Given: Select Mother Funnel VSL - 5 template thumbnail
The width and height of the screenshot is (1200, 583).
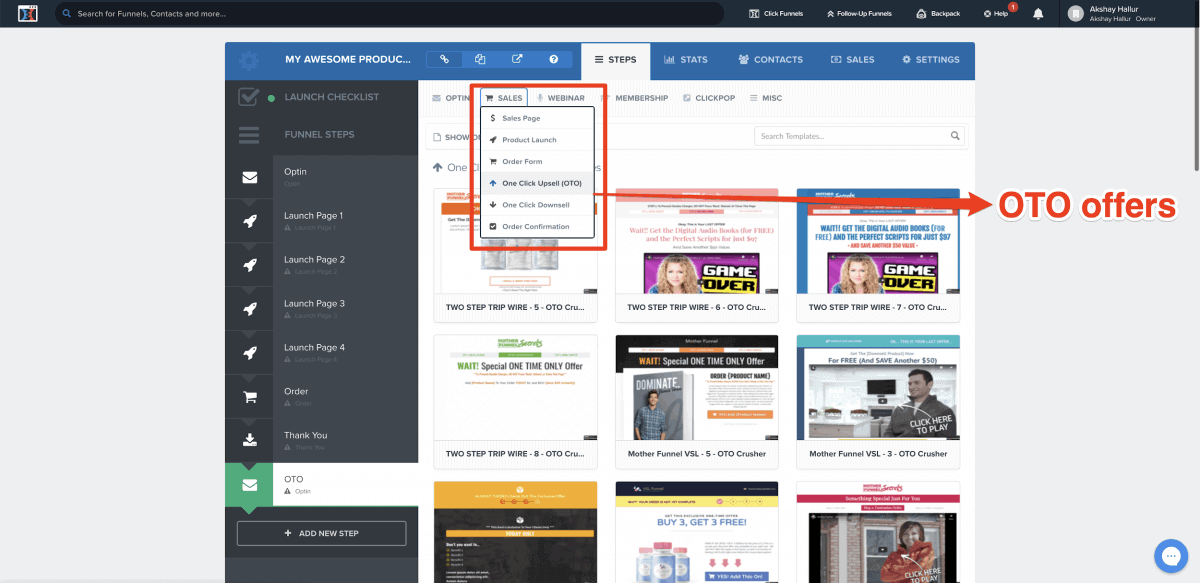Looking at the screenshot, I should [x=697, y=390].
